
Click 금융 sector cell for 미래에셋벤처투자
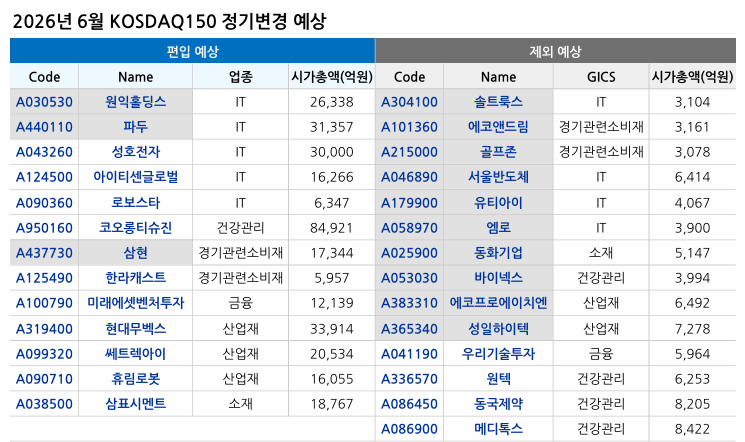(240, 303)
